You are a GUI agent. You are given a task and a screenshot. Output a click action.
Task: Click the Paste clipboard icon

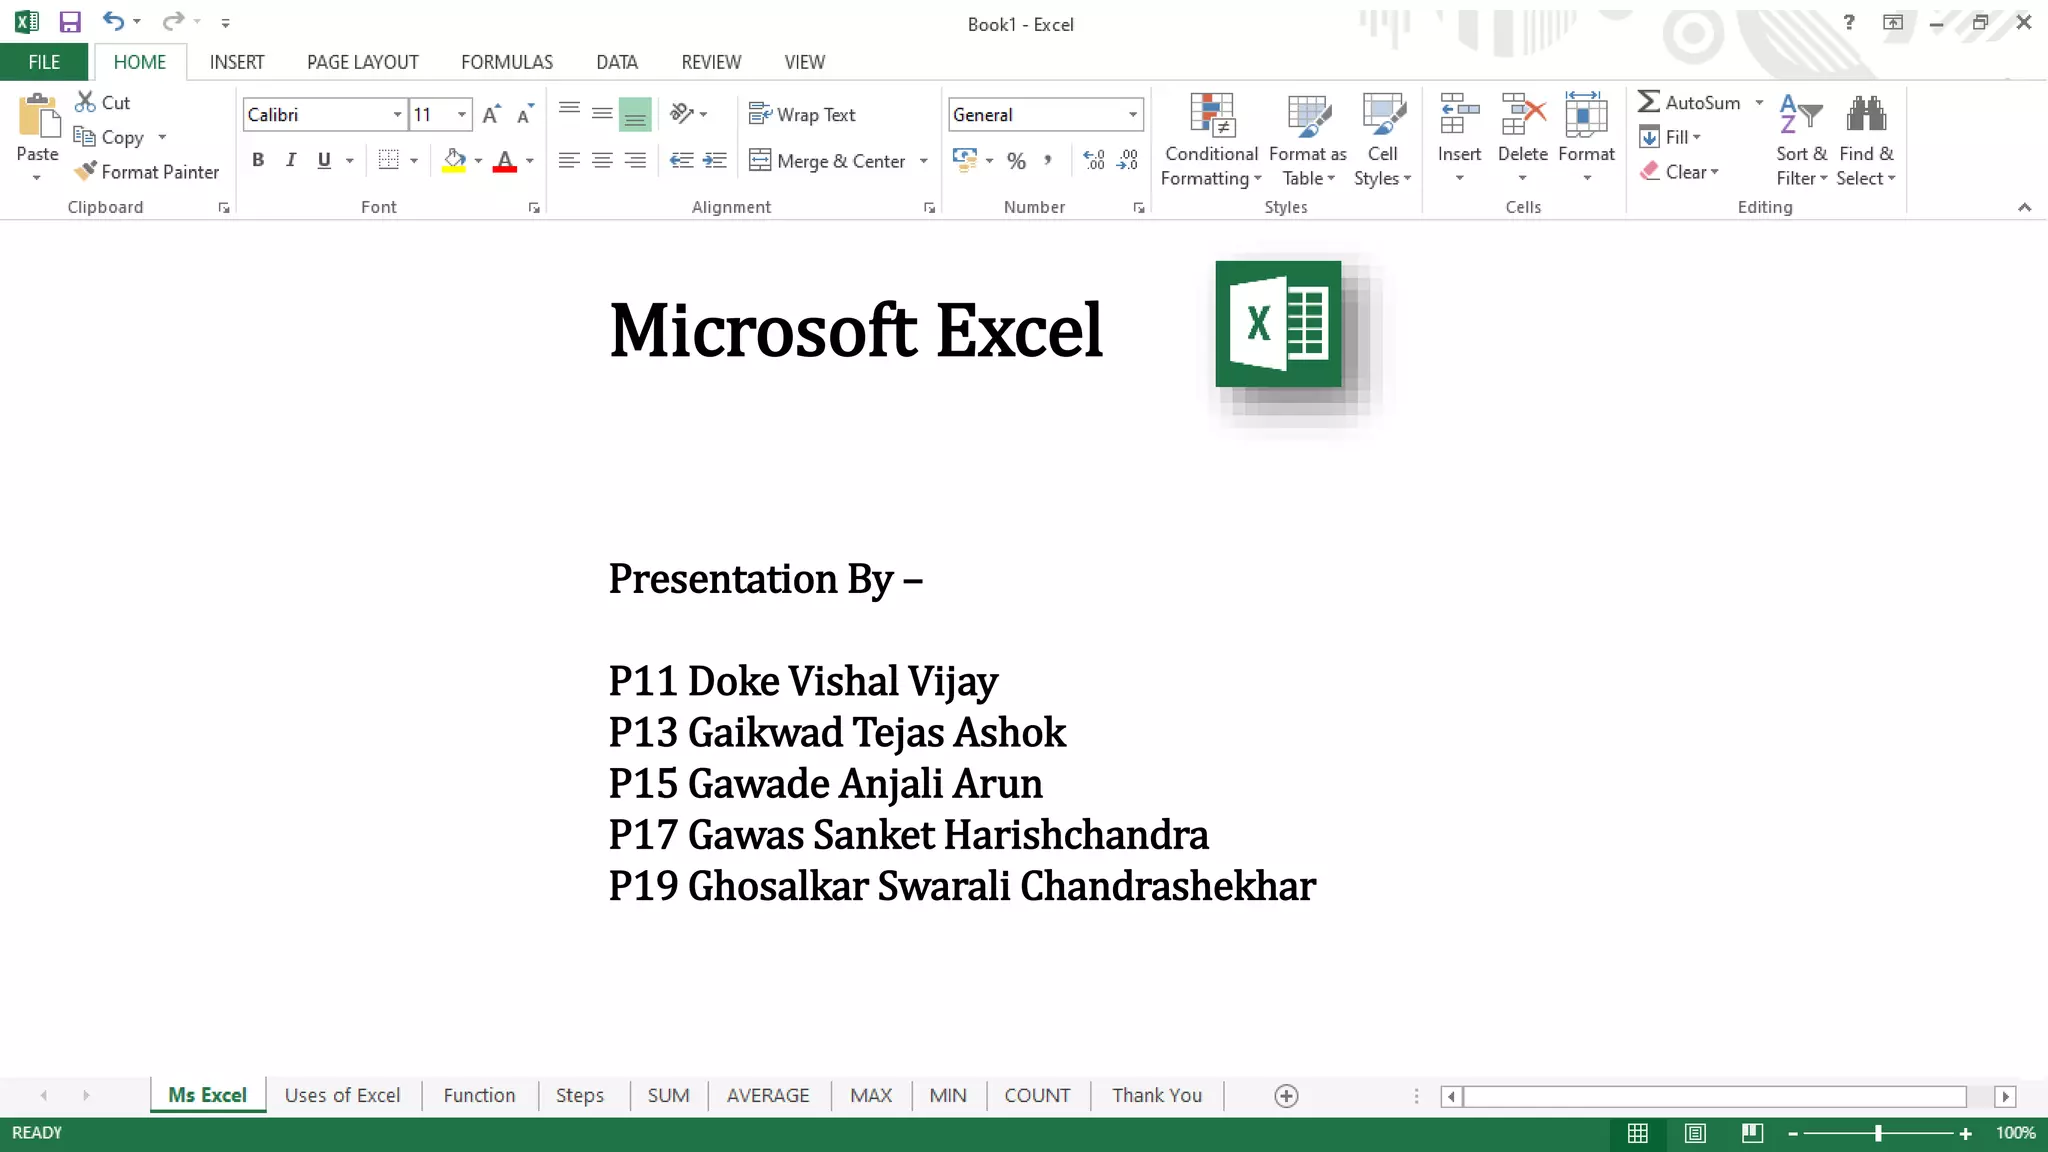(x=38, y=115)
